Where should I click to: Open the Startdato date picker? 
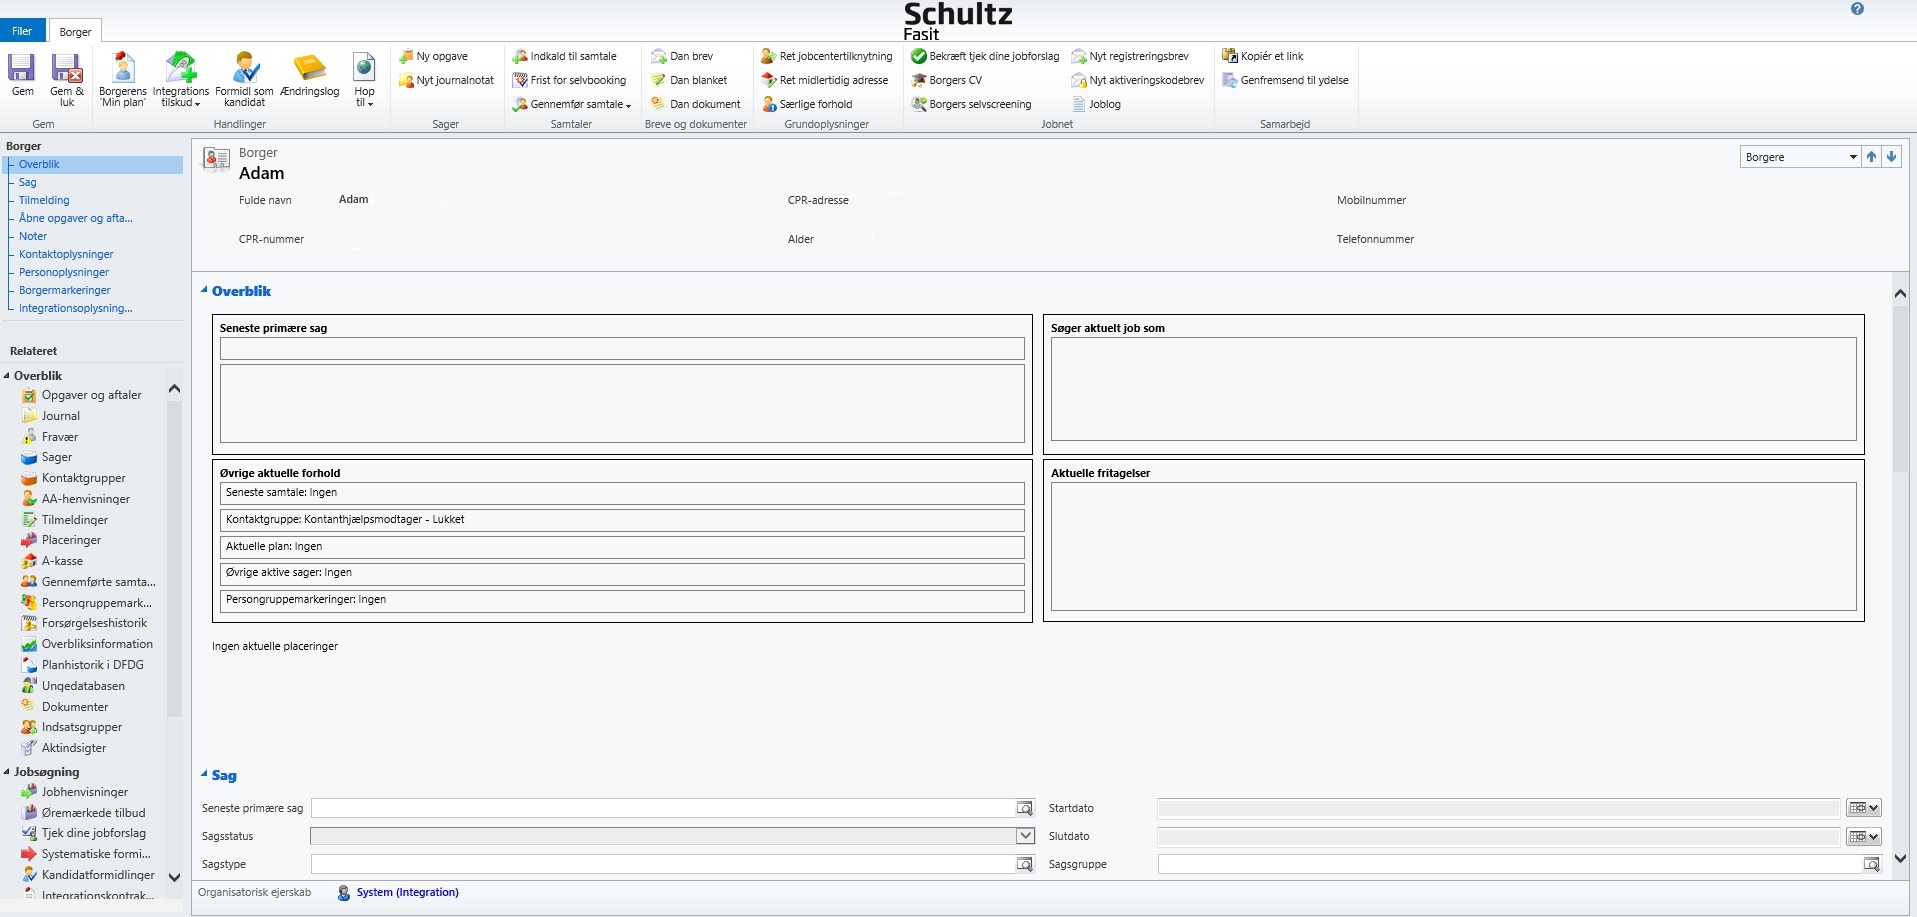click(x=1863, y=808)
